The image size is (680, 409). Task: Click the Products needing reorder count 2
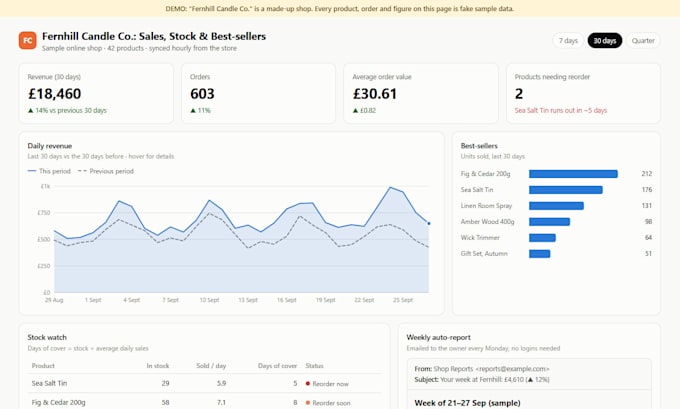(x=519, y=94)
